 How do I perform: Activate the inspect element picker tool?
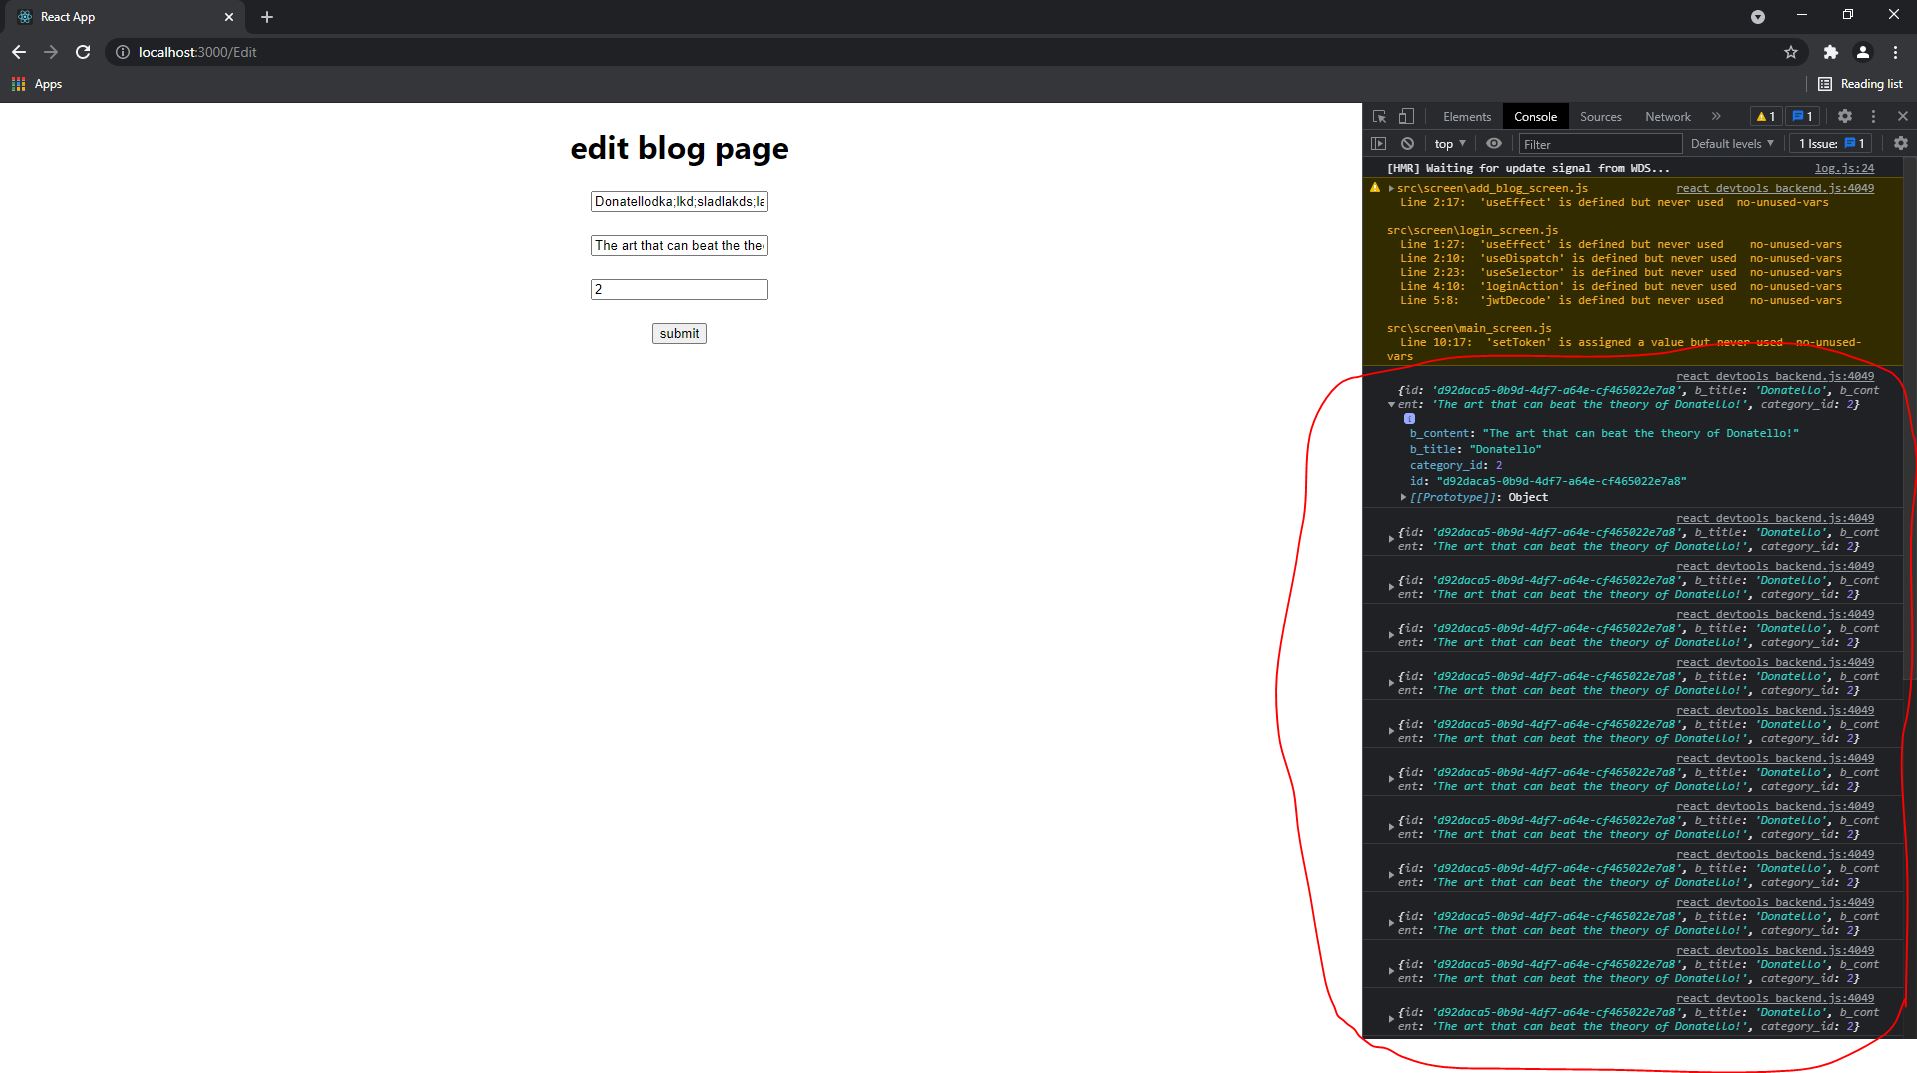(1379, 116)
